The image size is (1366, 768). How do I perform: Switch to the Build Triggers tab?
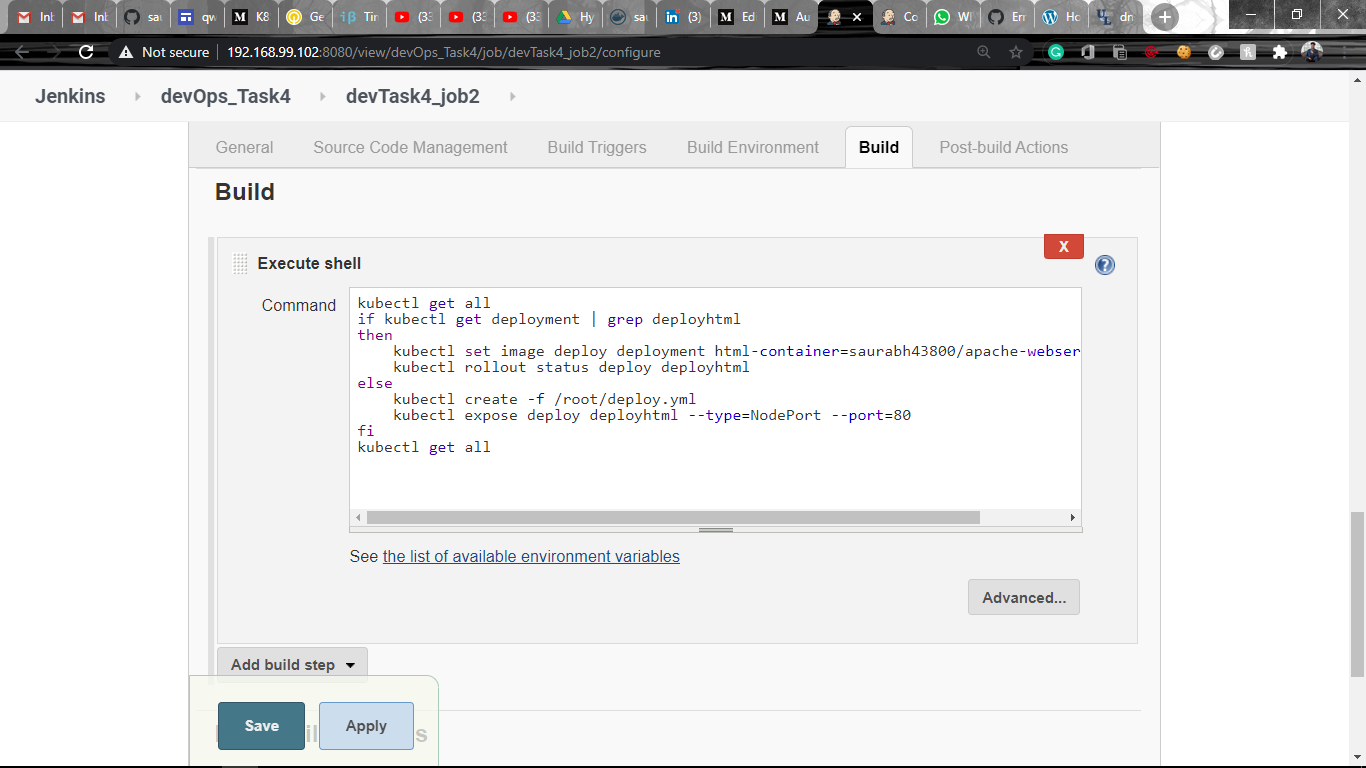click(596, 147)
